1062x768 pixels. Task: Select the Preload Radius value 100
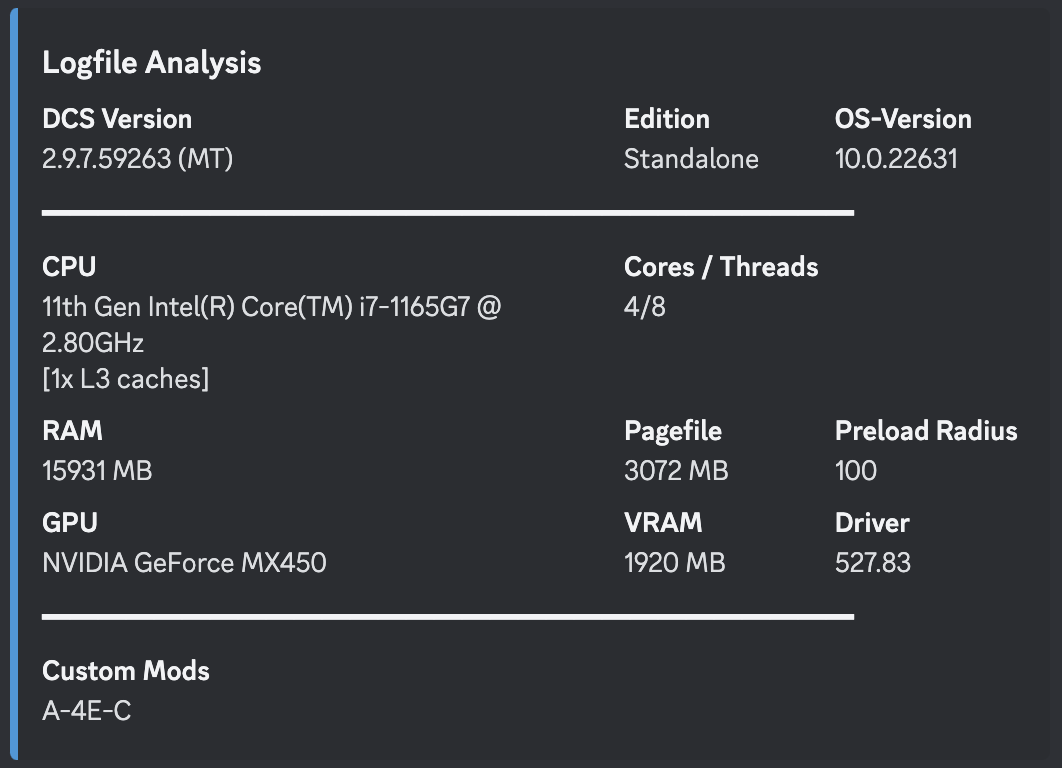856,471
